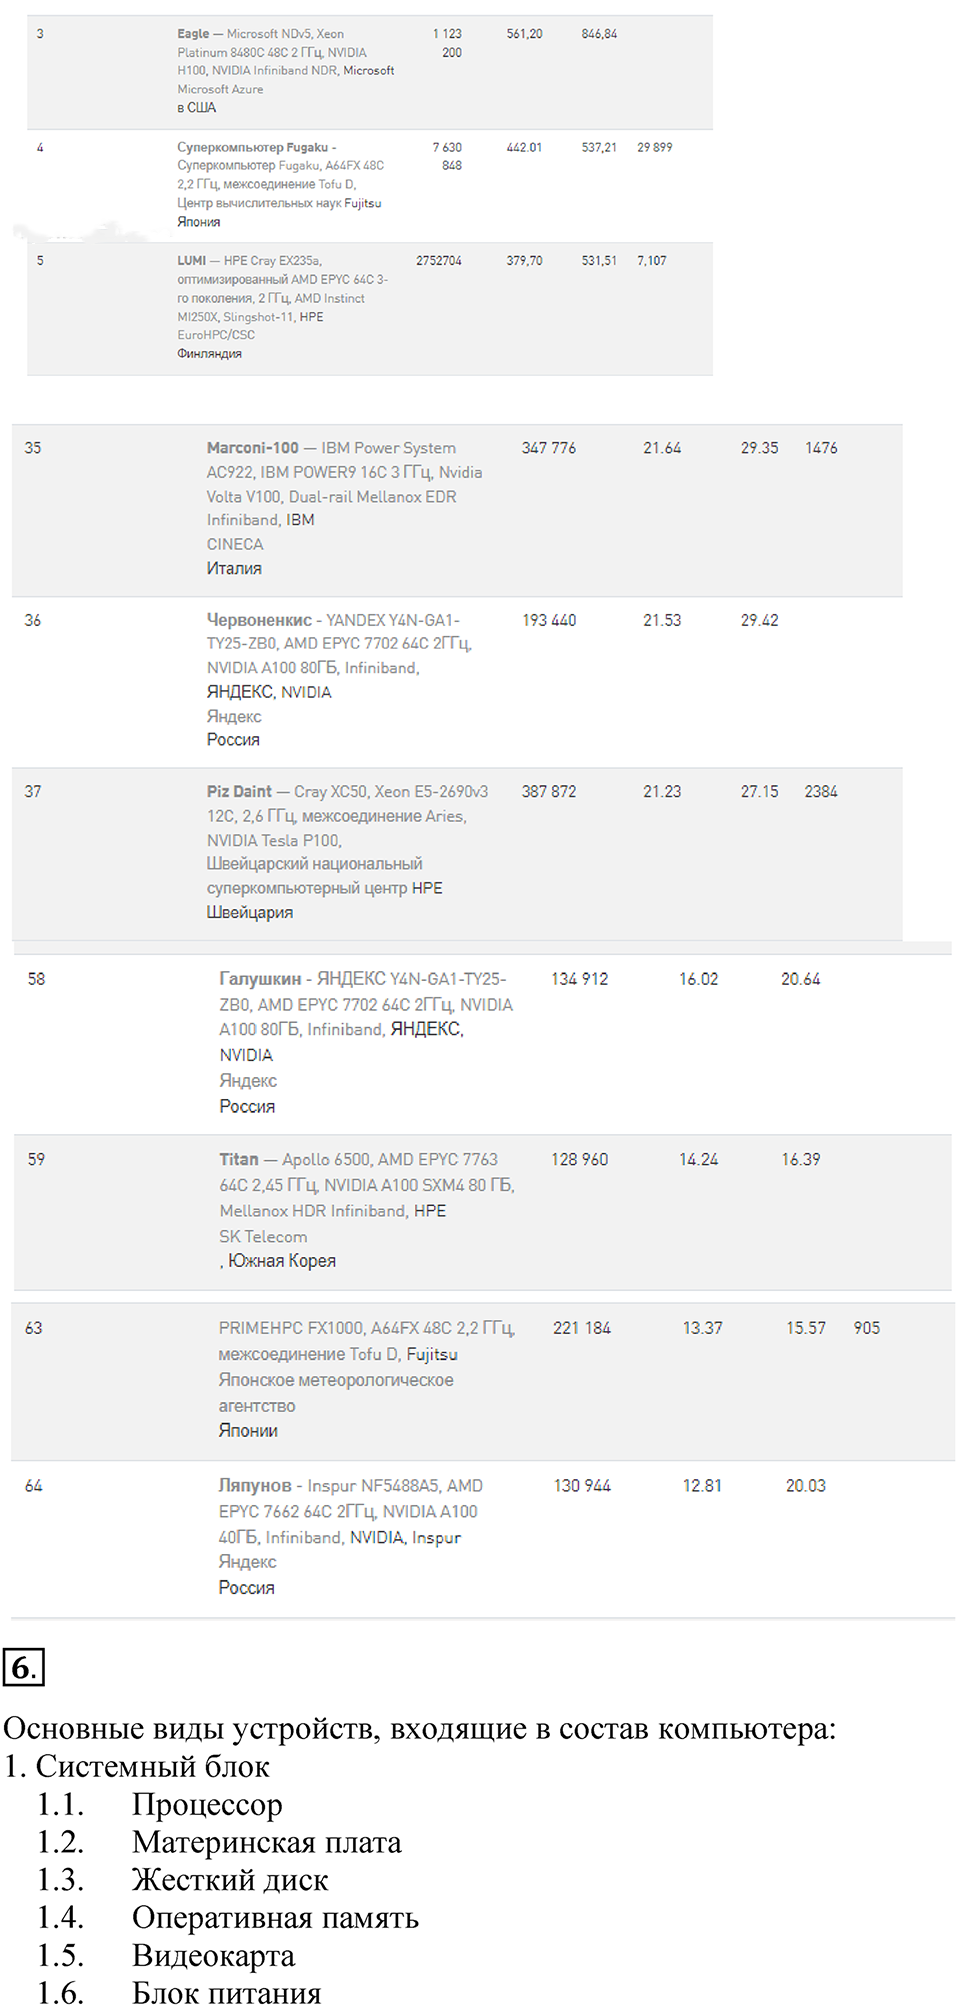Open the Titan entry title
This screenshot has width=960, height=2005.
coord(239,1159)
